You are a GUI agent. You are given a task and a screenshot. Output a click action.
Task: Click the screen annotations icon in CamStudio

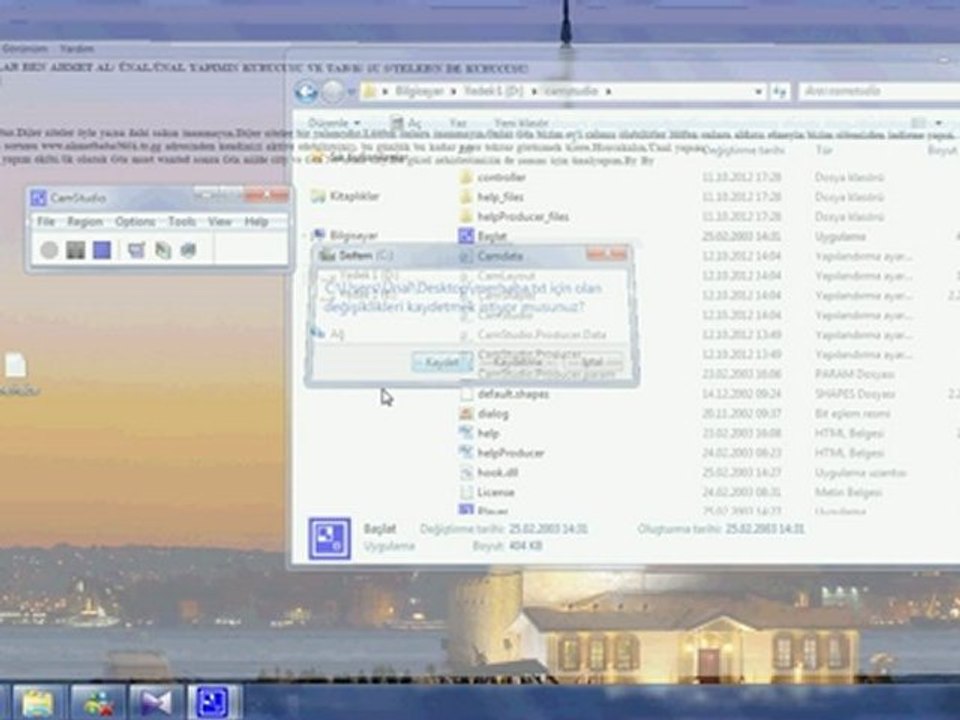[x=189, y=250]
